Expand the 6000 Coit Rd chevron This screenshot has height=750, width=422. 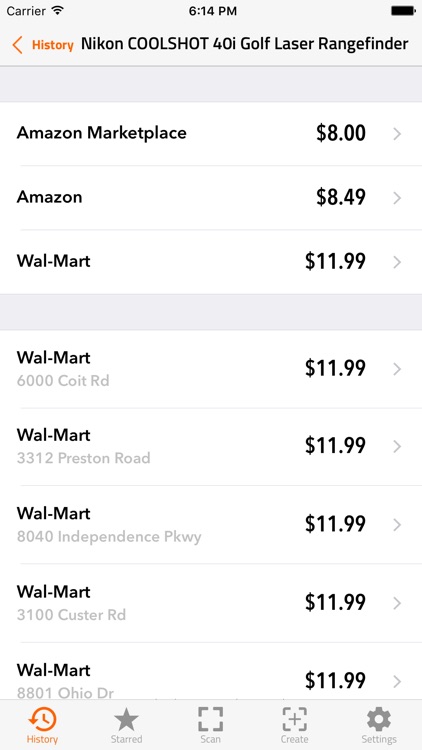click(x=397, y=369)
